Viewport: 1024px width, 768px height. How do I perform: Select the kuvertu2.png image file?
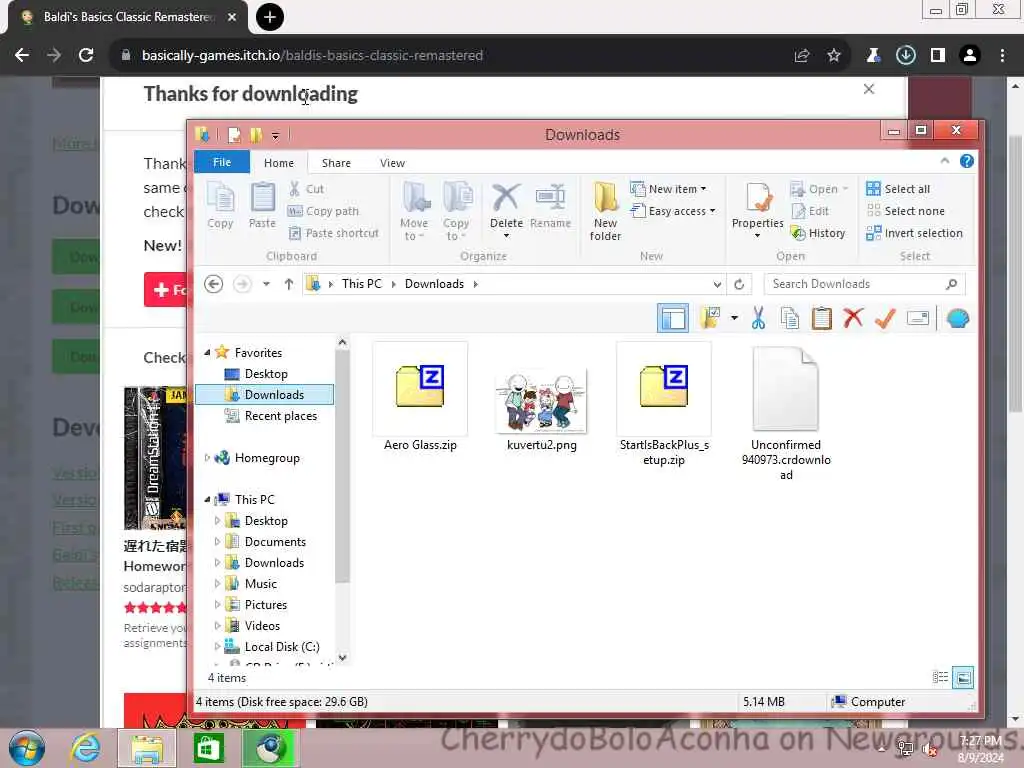[x=541, y=408]
